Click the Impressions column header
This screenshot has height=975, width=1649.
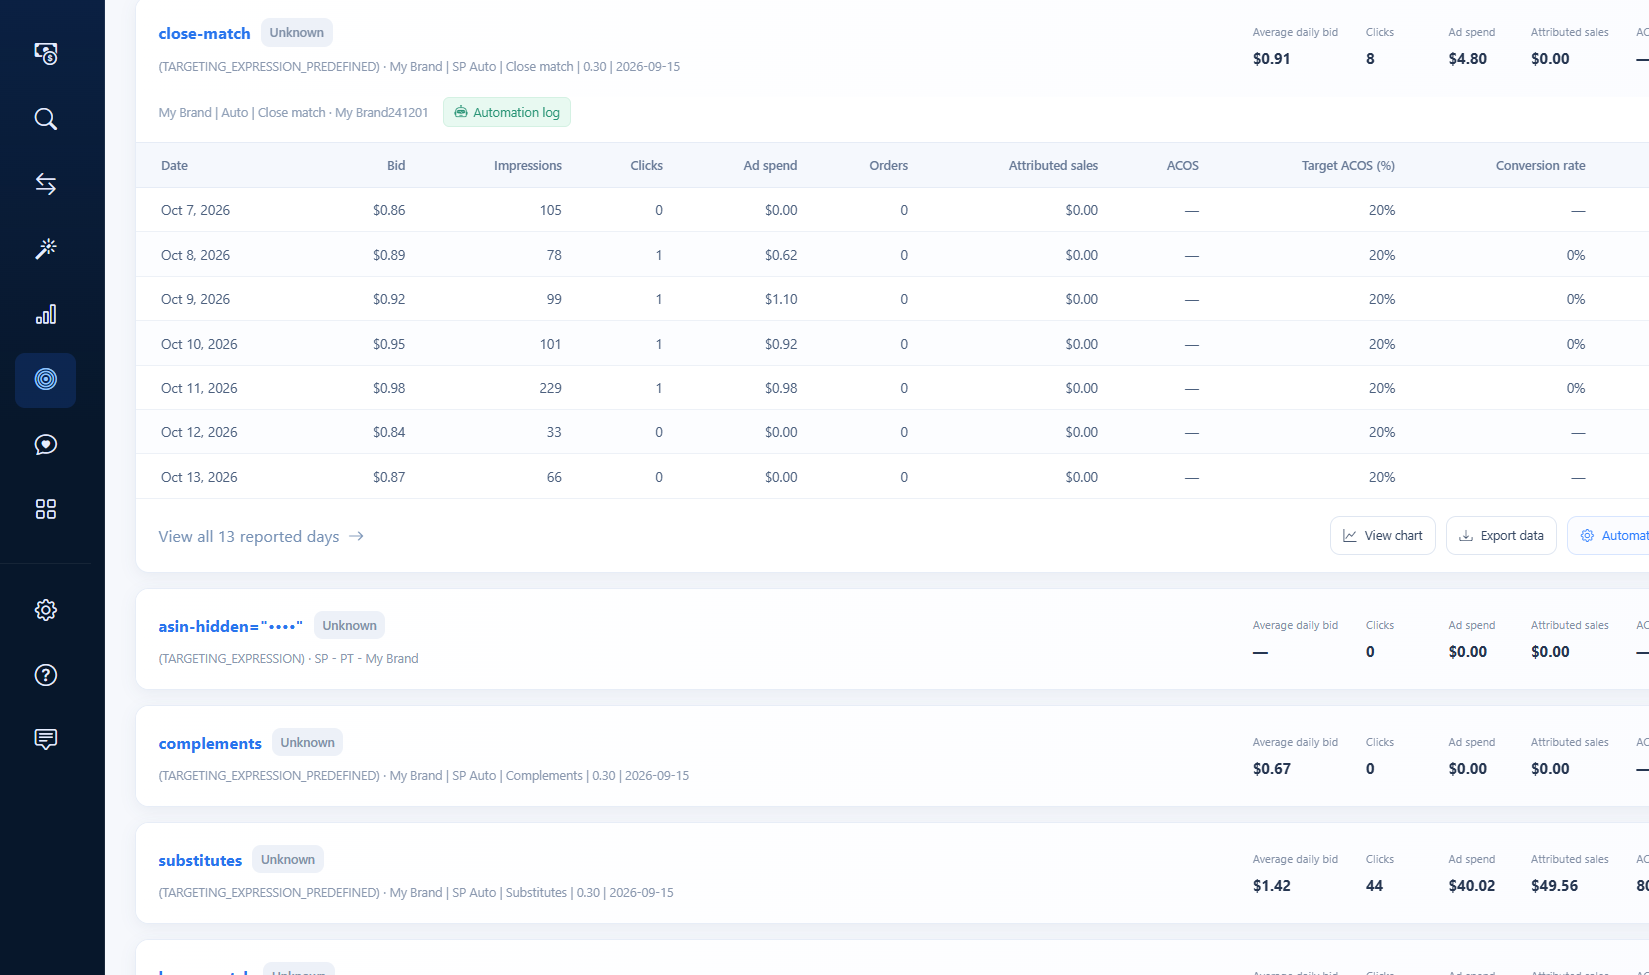click(527, 165)
